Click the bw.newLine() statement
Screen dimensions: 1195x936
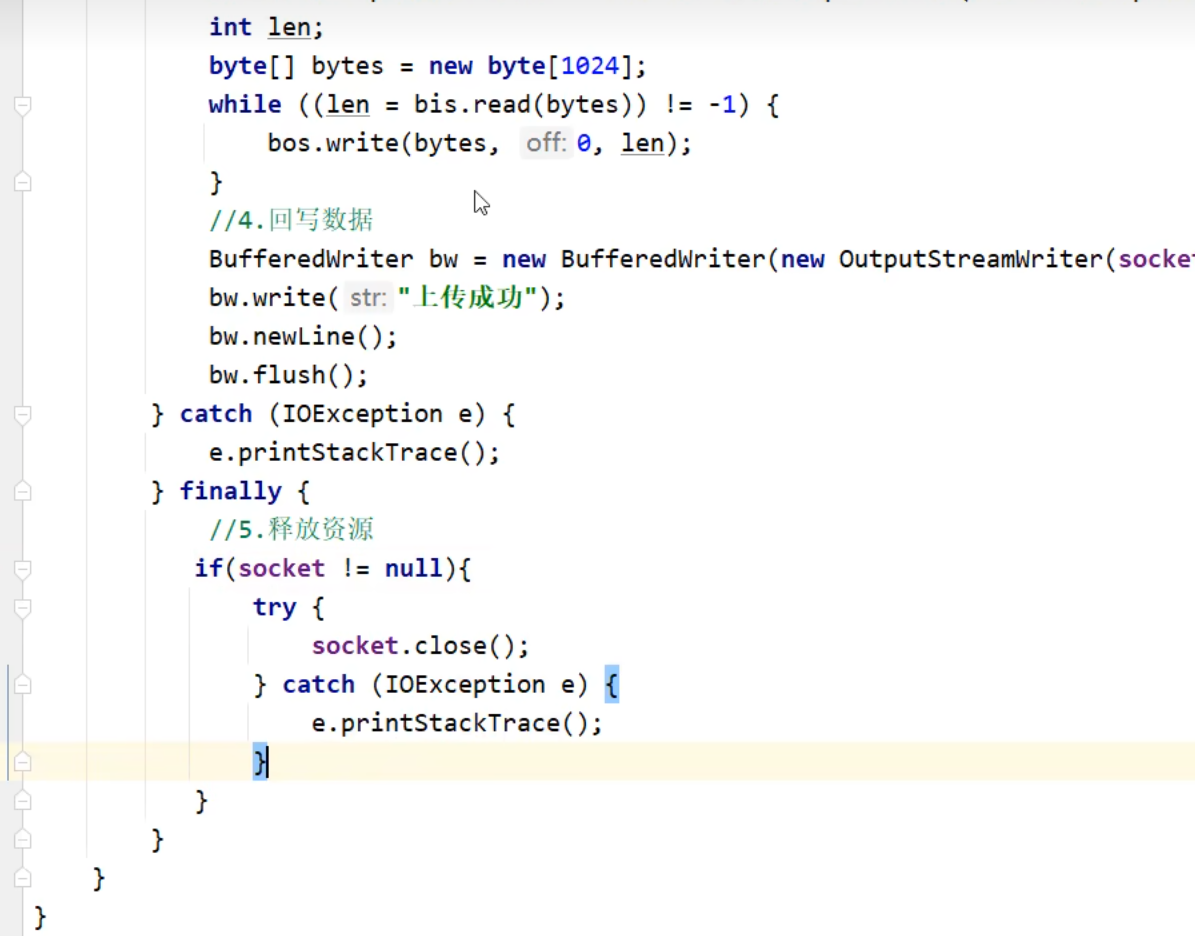coord(303,336)
